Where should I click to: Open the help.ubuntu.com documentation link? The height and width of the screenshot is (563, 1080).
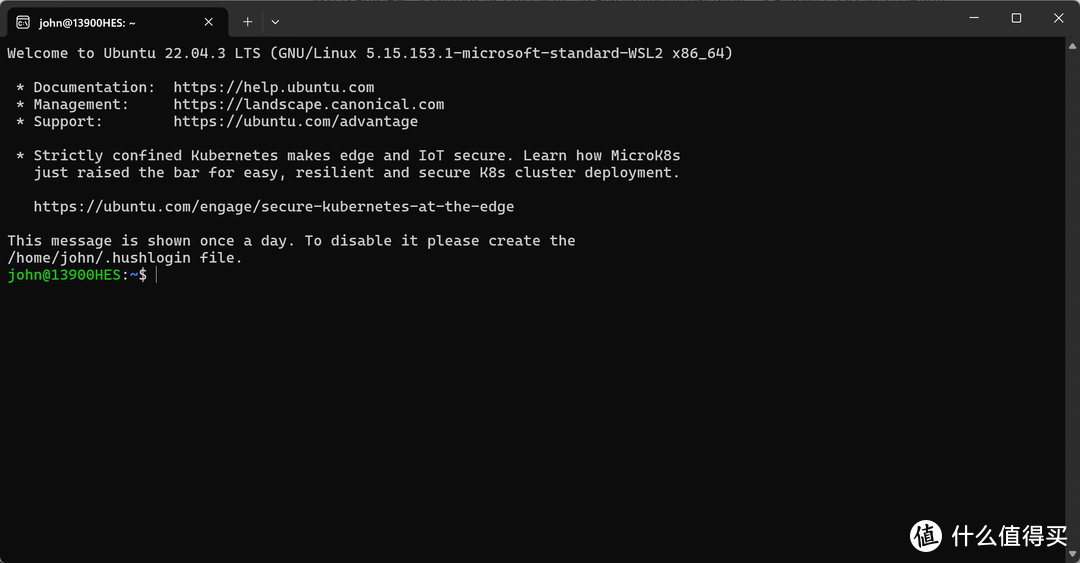click(273, 88)
